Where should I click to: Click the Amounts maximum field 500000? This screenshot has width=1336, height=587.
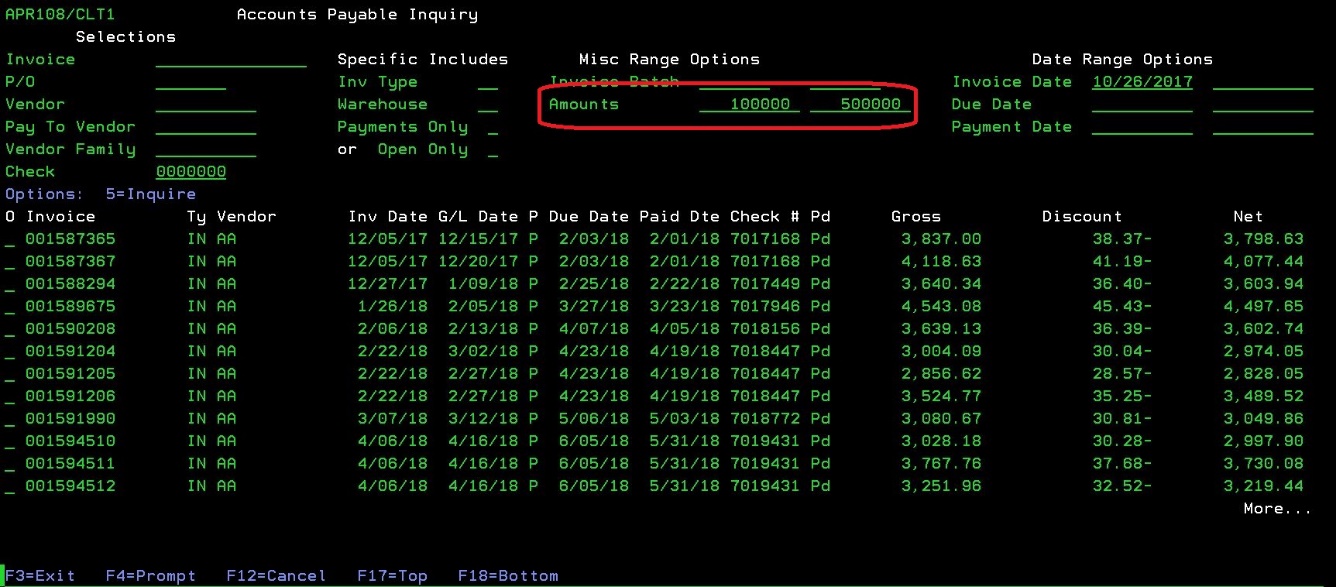tap(860, 105)
